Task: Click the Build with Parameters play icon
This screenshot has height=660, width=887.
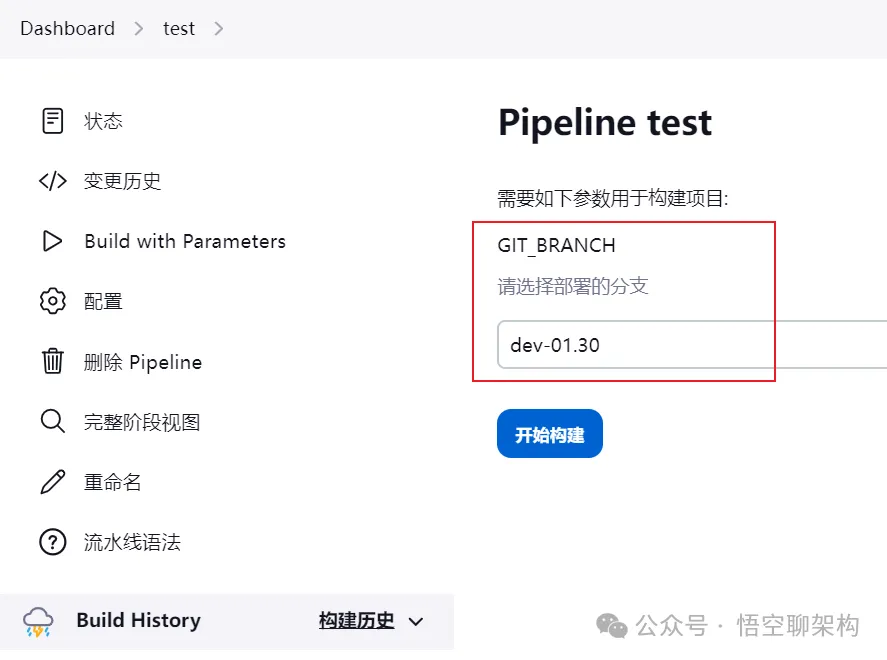Action: click(52, 241)
